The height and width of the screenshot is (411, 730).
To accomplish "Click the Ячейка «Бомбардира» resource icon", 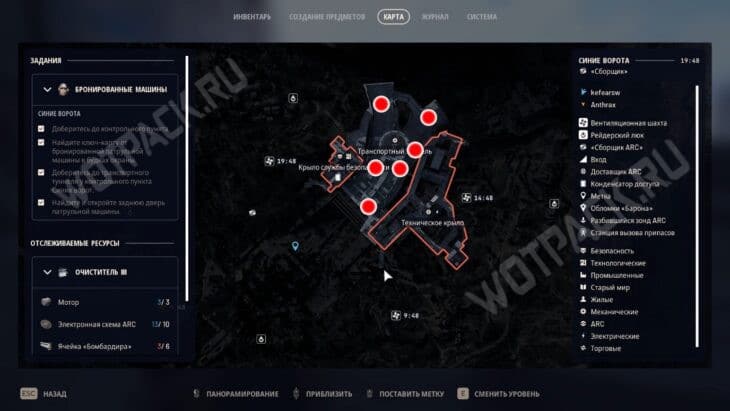I will [x=46, y=346].
